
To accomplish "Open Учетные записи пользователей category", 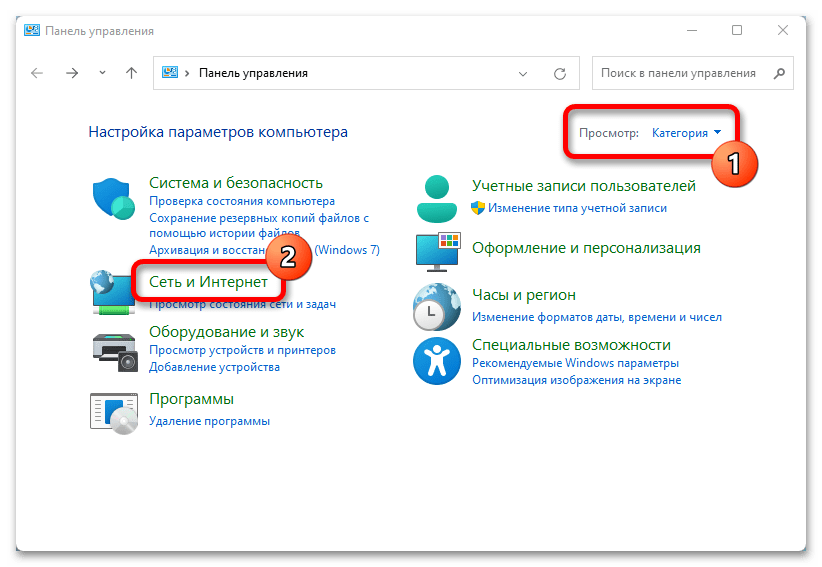I will pos(583,186).
